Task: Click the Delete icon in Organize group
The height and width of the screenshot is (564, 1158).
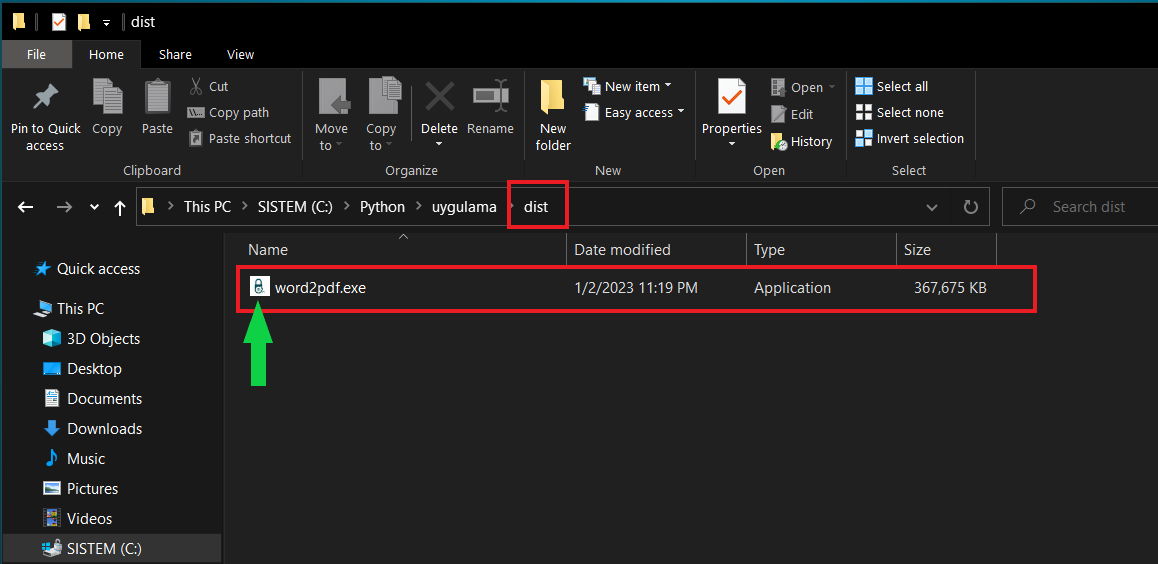Action: click(439, 98)
